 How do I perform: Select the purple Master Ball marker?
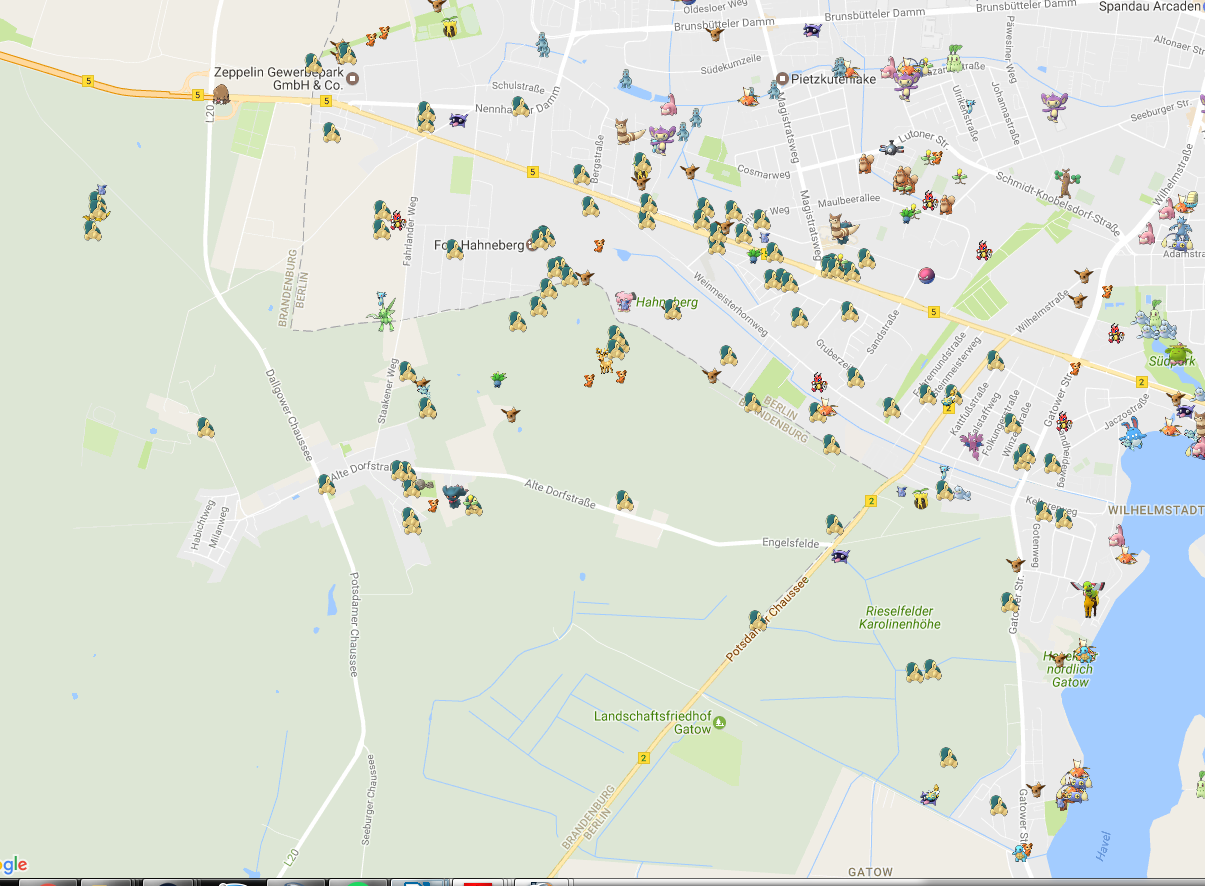[x=928, y=274]
